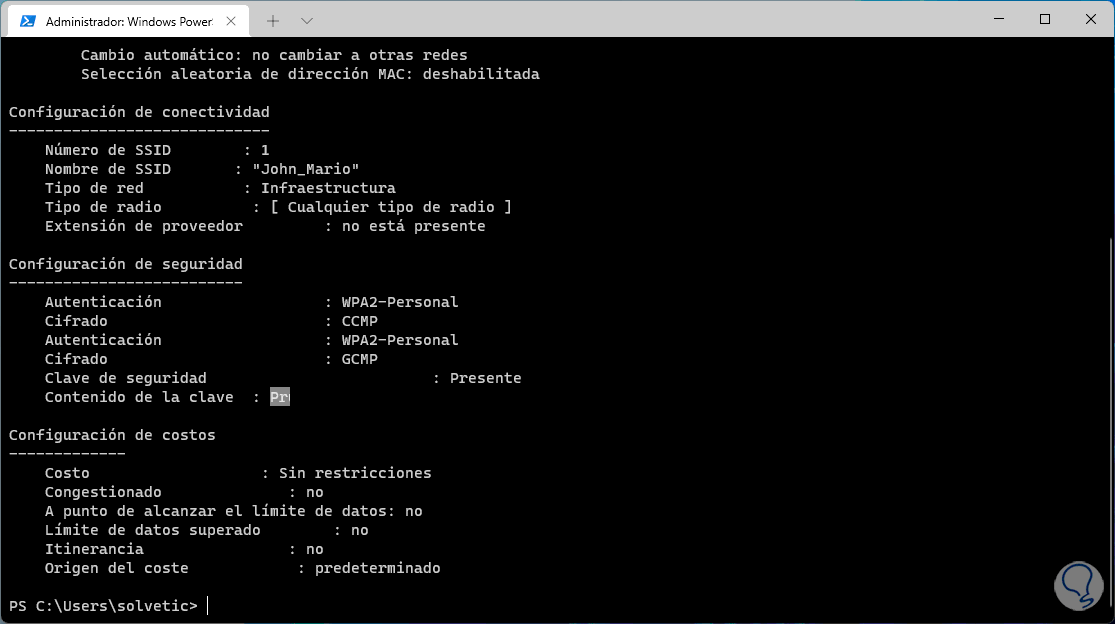The image size is (1115, 624).
Task: Click the Configuración de costos heading
Action: 112,435
